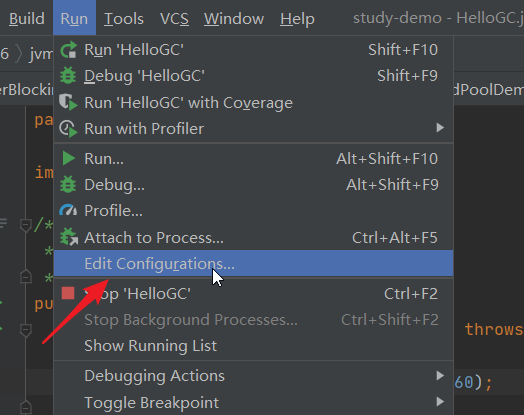
Task: Open the Window menu
Action: [234, 18]
